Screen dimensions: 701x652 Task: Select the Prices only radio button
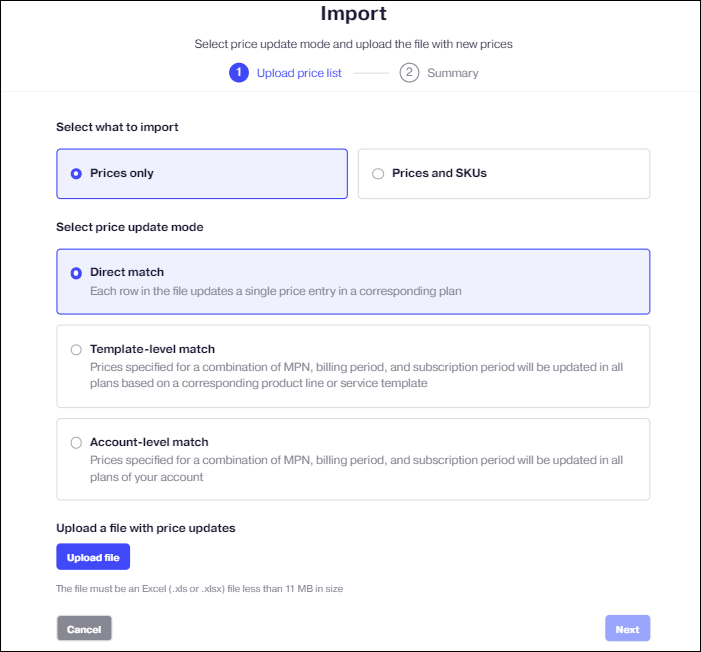pyautogui.click(x=76, y=174)
